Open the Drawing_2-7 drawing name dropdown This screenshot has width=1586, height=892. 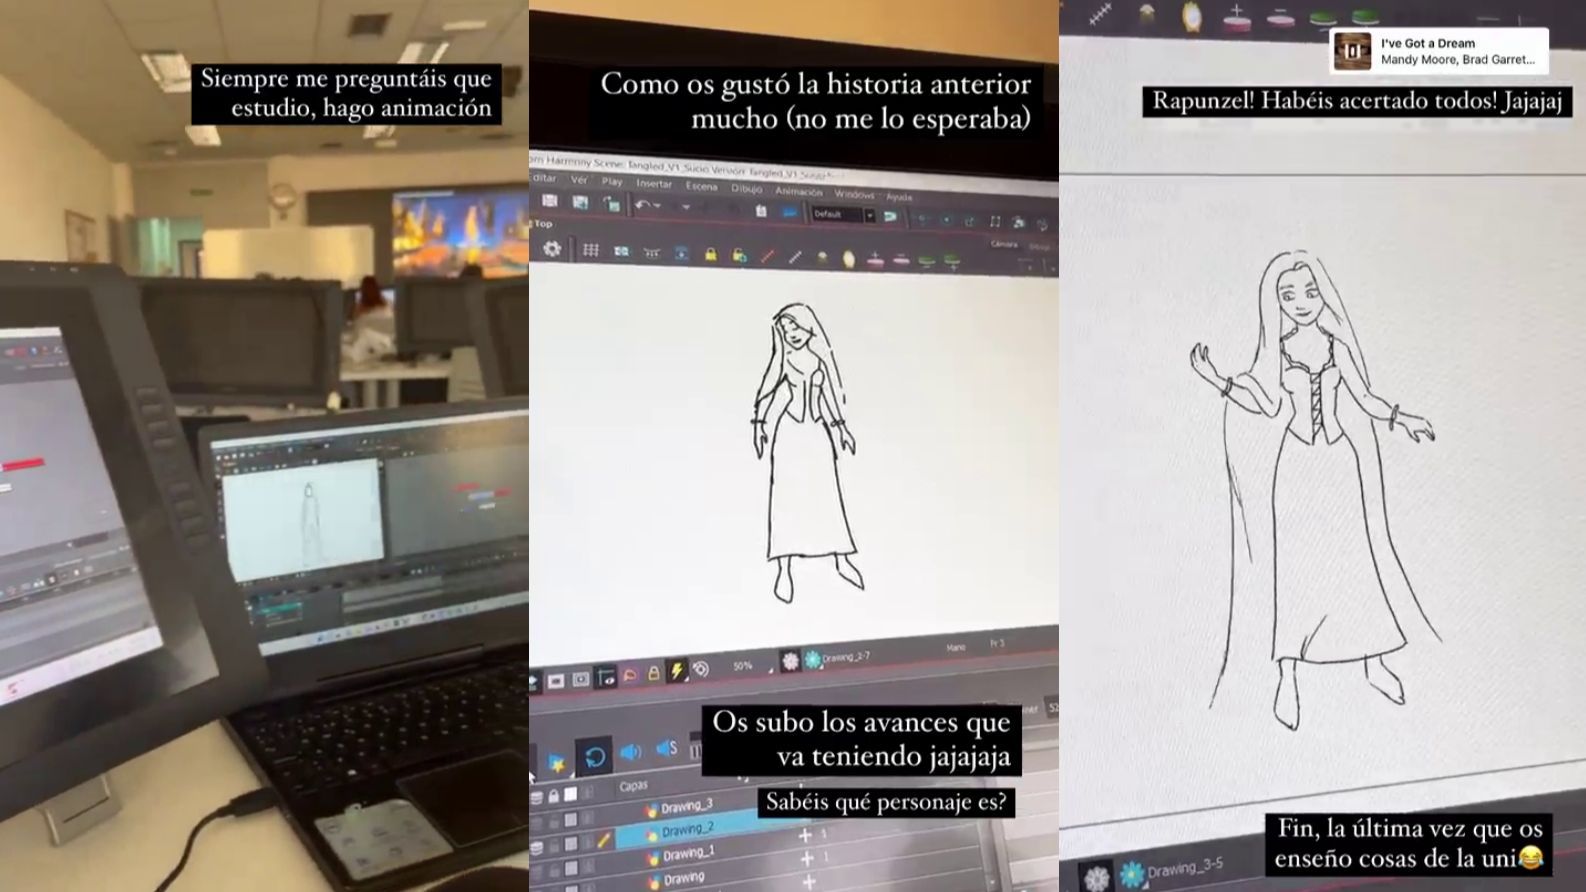click(x=845, y=657)
